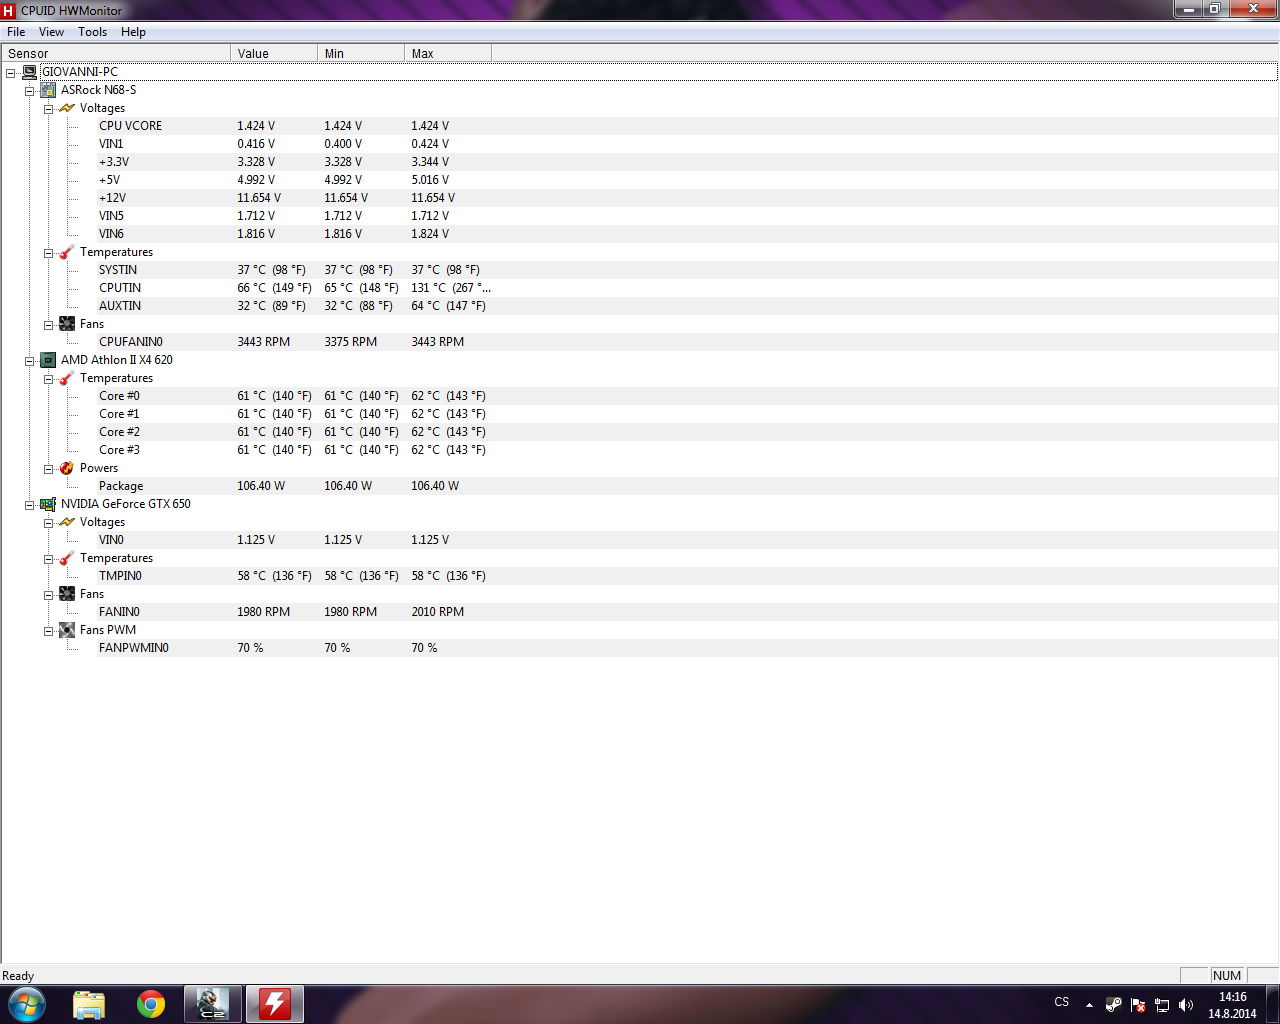Switch to the Crysis 2 taskbar item
This screenshot has width=1280, height=1024.
[213, 1004]
